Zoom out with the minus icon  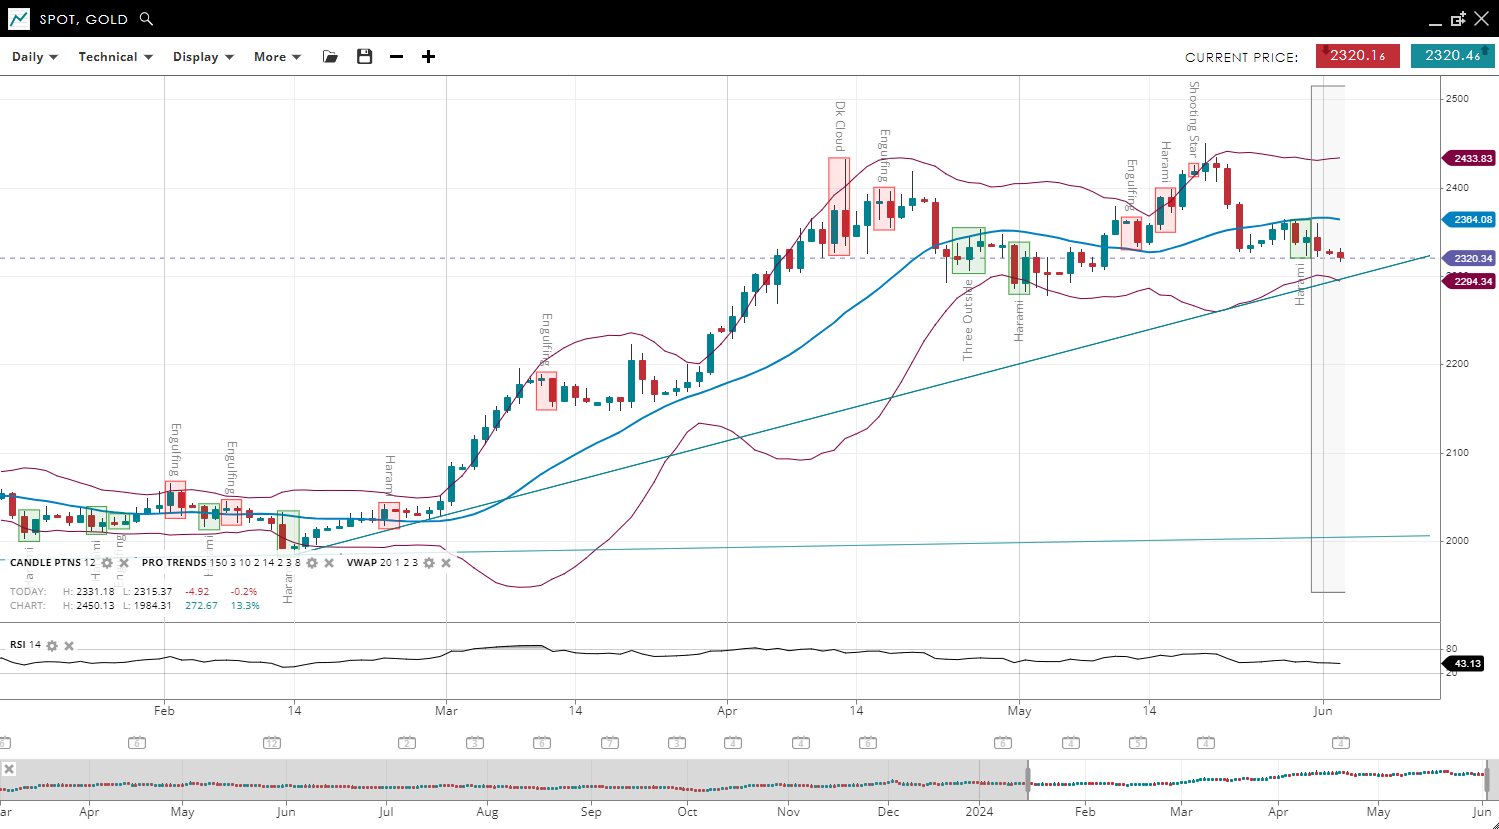click(x=396, y=57)
